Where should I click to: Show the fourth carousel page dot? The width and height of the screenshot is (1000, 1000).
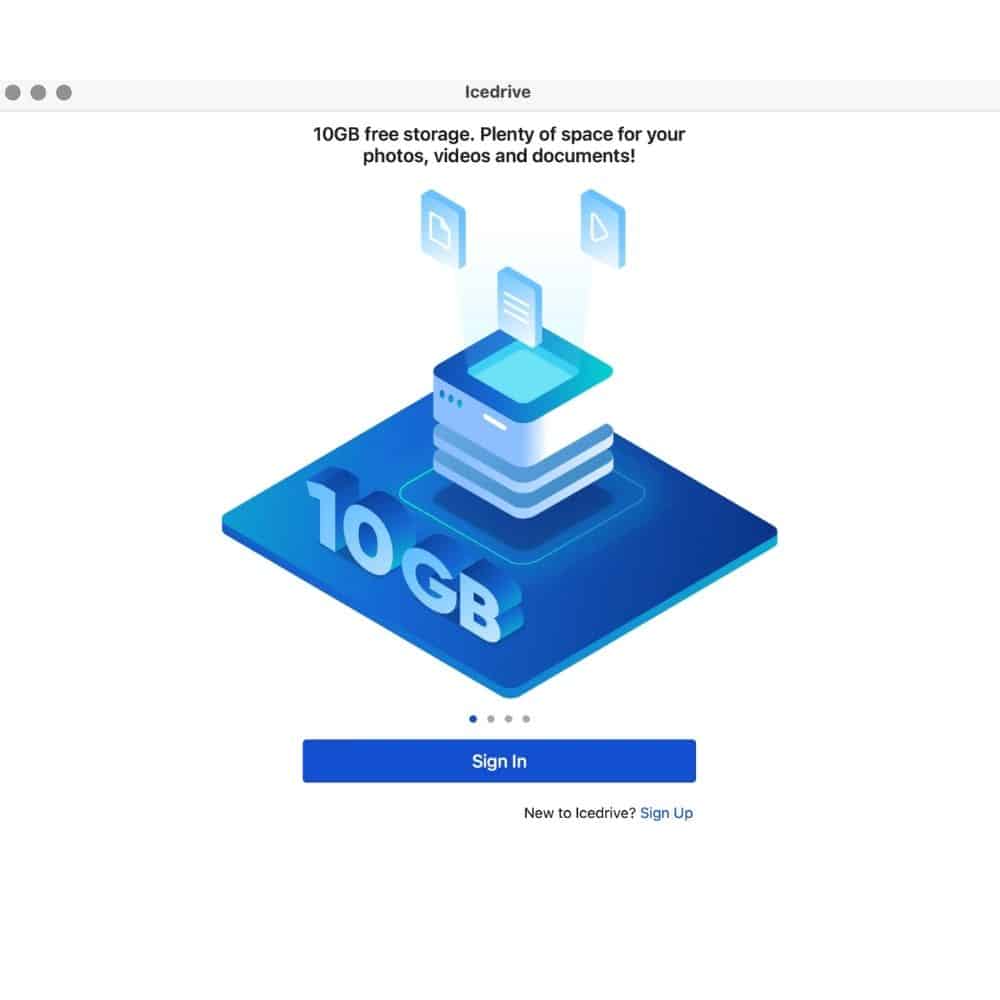click(526, 719)
